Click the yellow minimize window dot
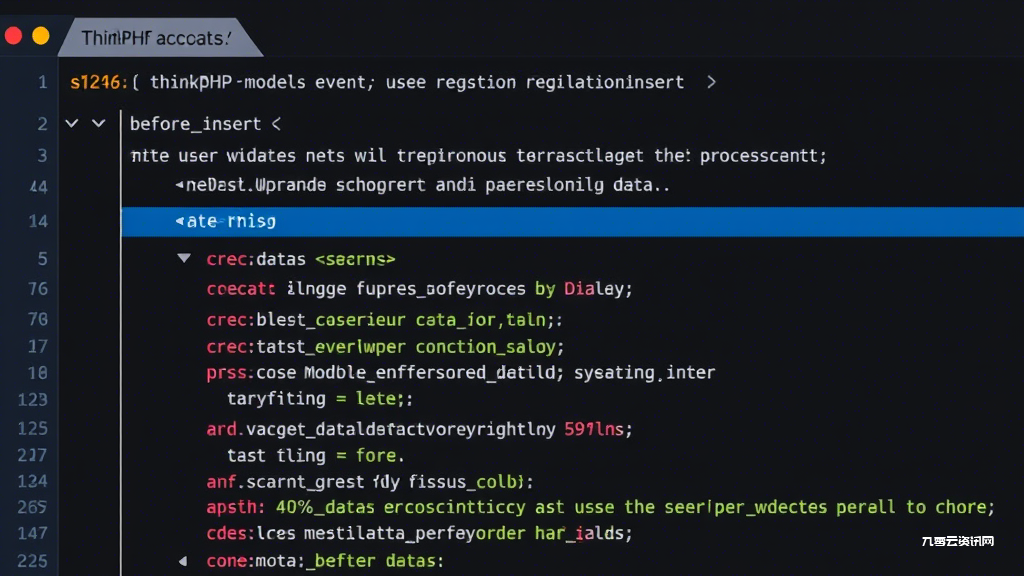This screenshot has width=1024, height=576. [x=40, y=36]
